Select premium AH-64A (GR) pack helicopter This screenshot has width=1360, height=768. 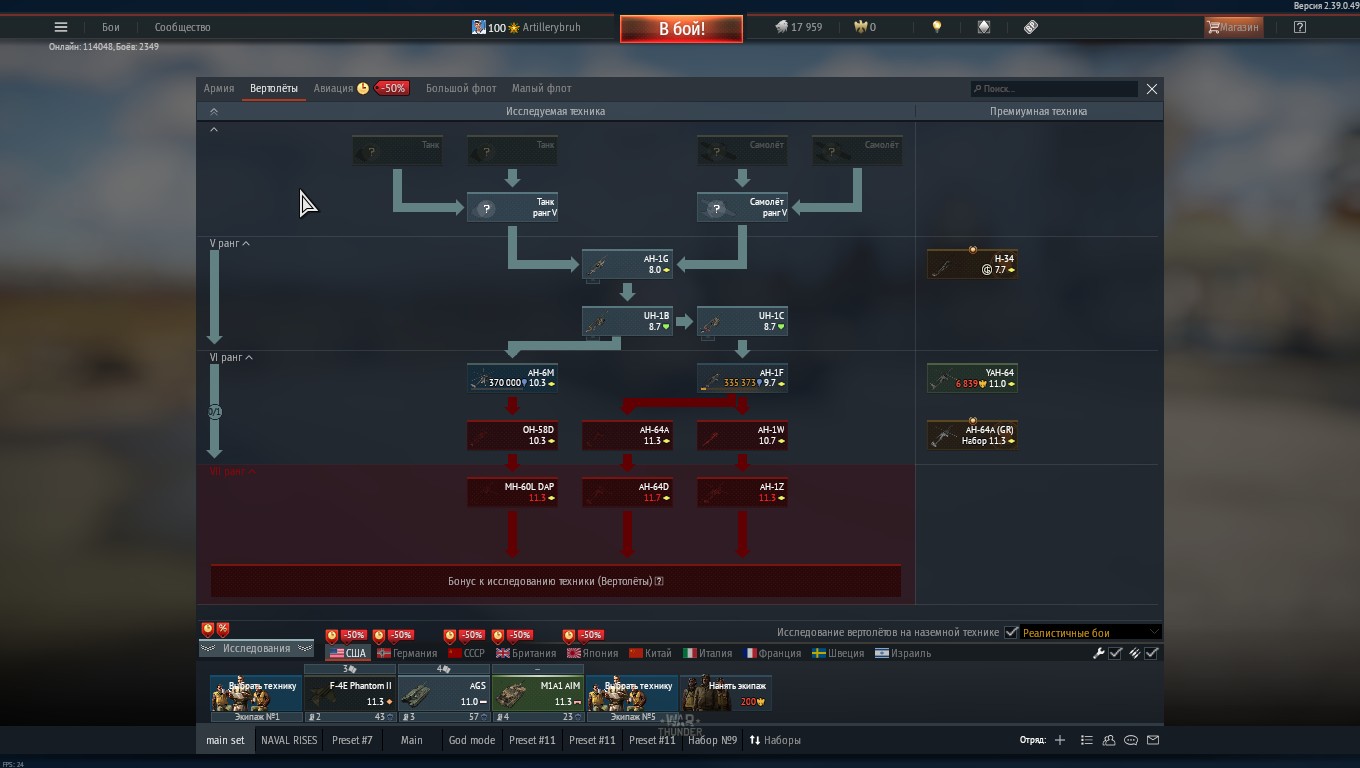[x=972, y=435]
